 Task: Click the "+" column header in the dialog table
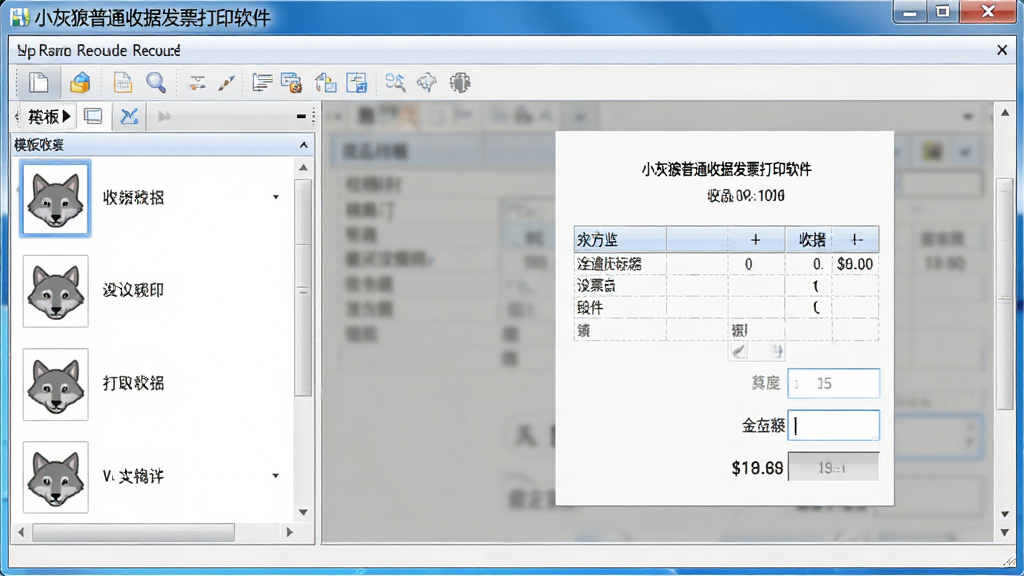[x=756, y=240]
